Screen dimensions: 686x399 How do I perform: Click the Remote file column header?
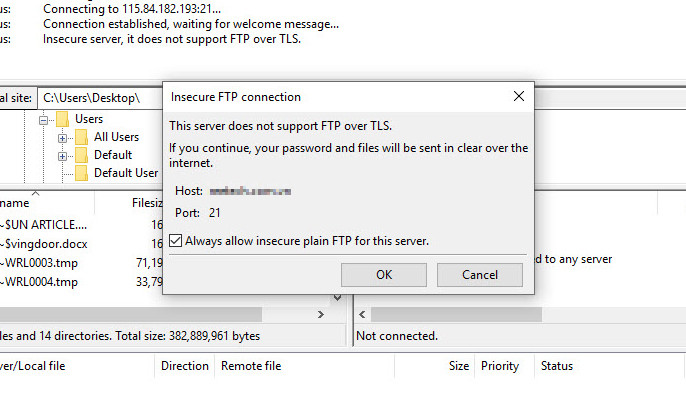(x=251, y=366)
